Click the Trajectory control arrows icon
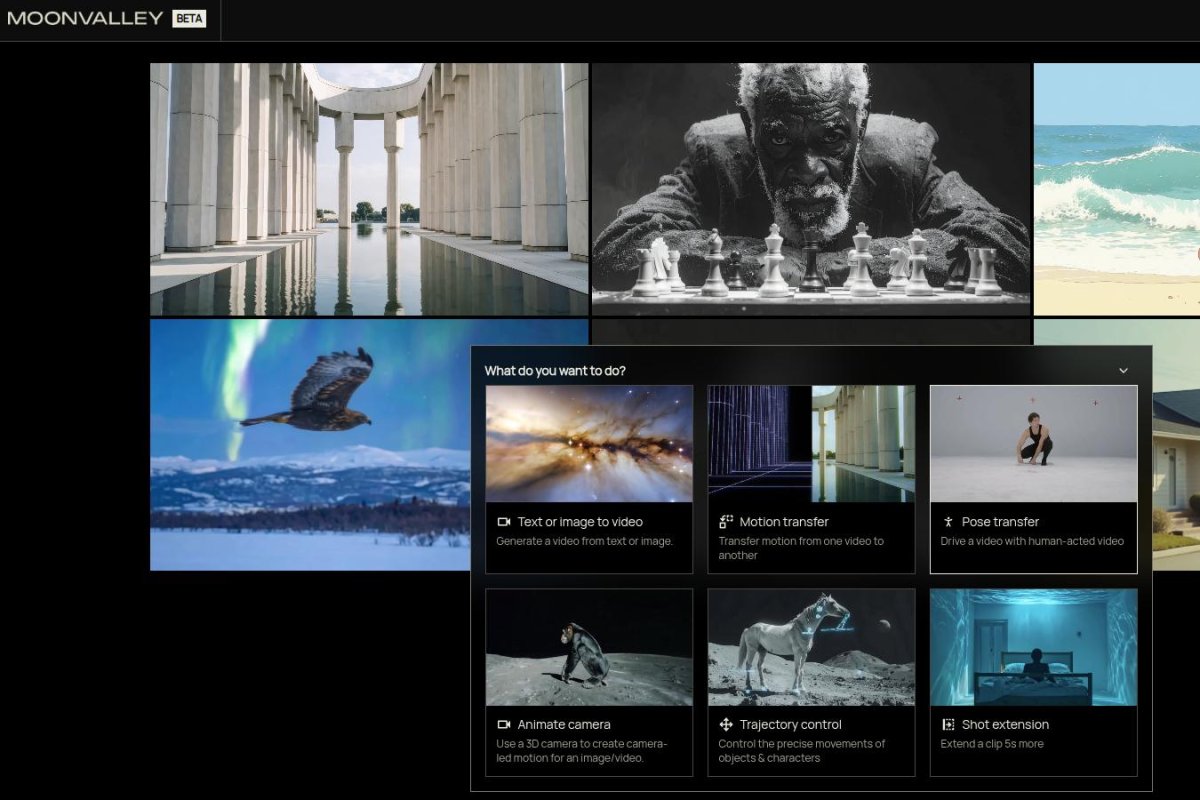The image size is (1200, 800). (726, 725)
